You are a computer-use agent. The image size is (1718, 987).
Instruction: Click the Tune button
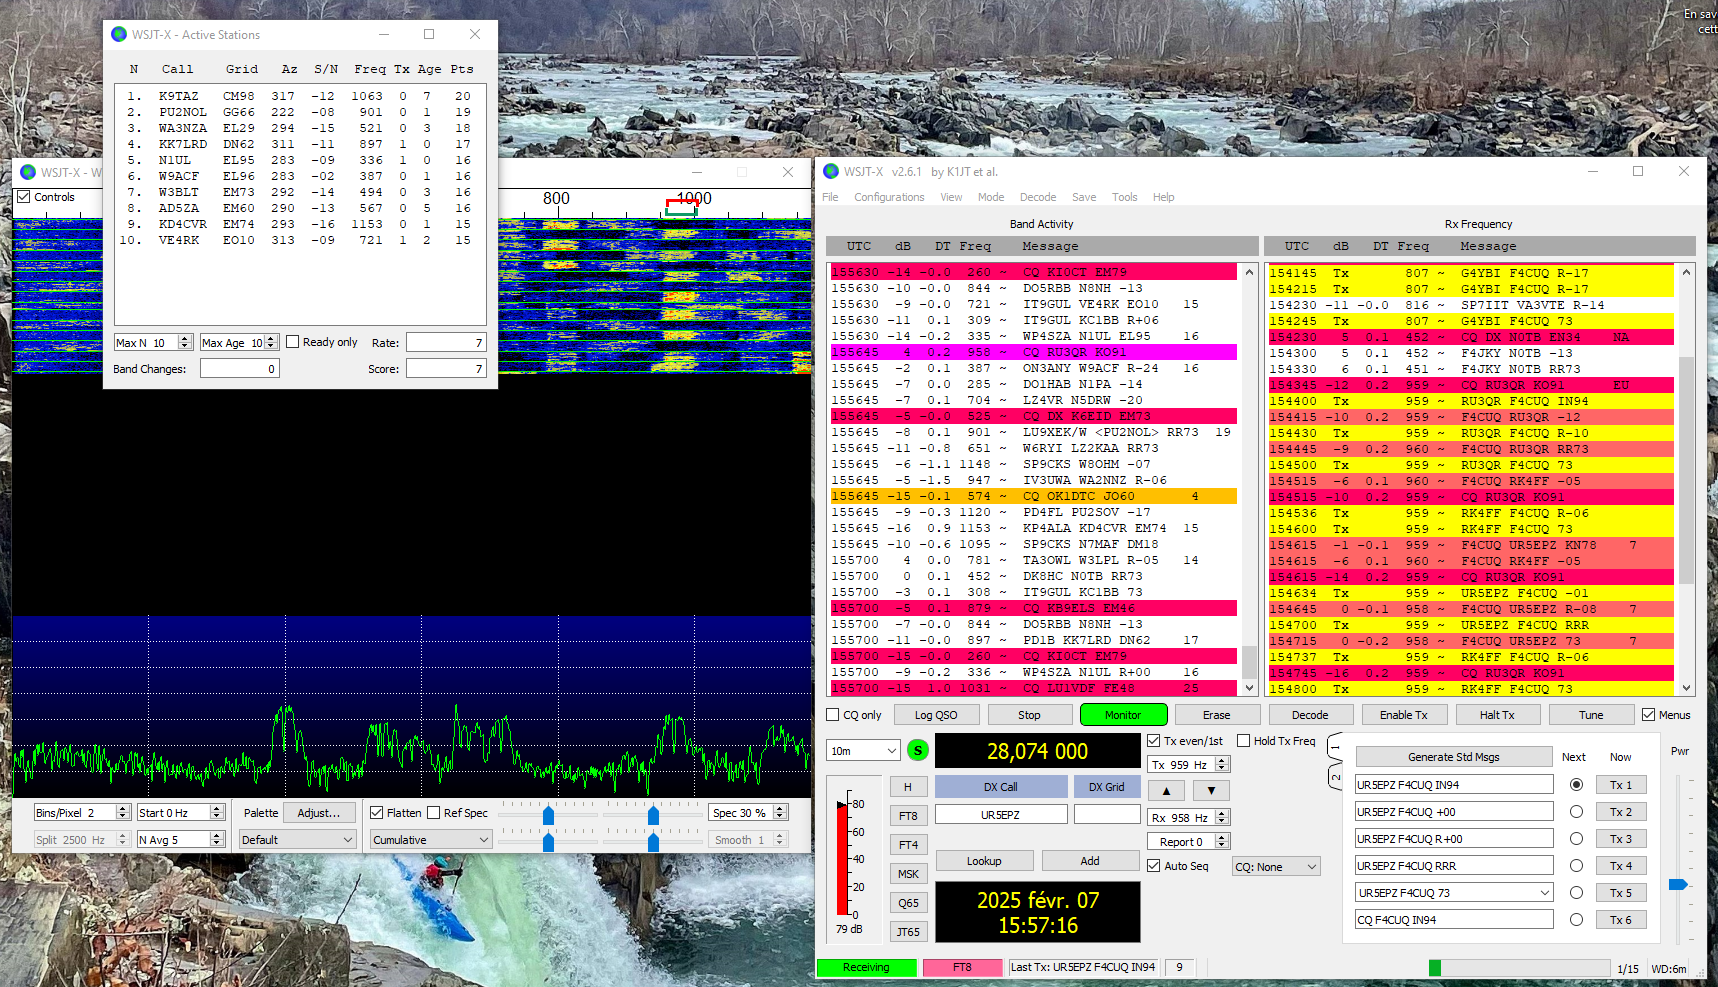[1591, 715]
